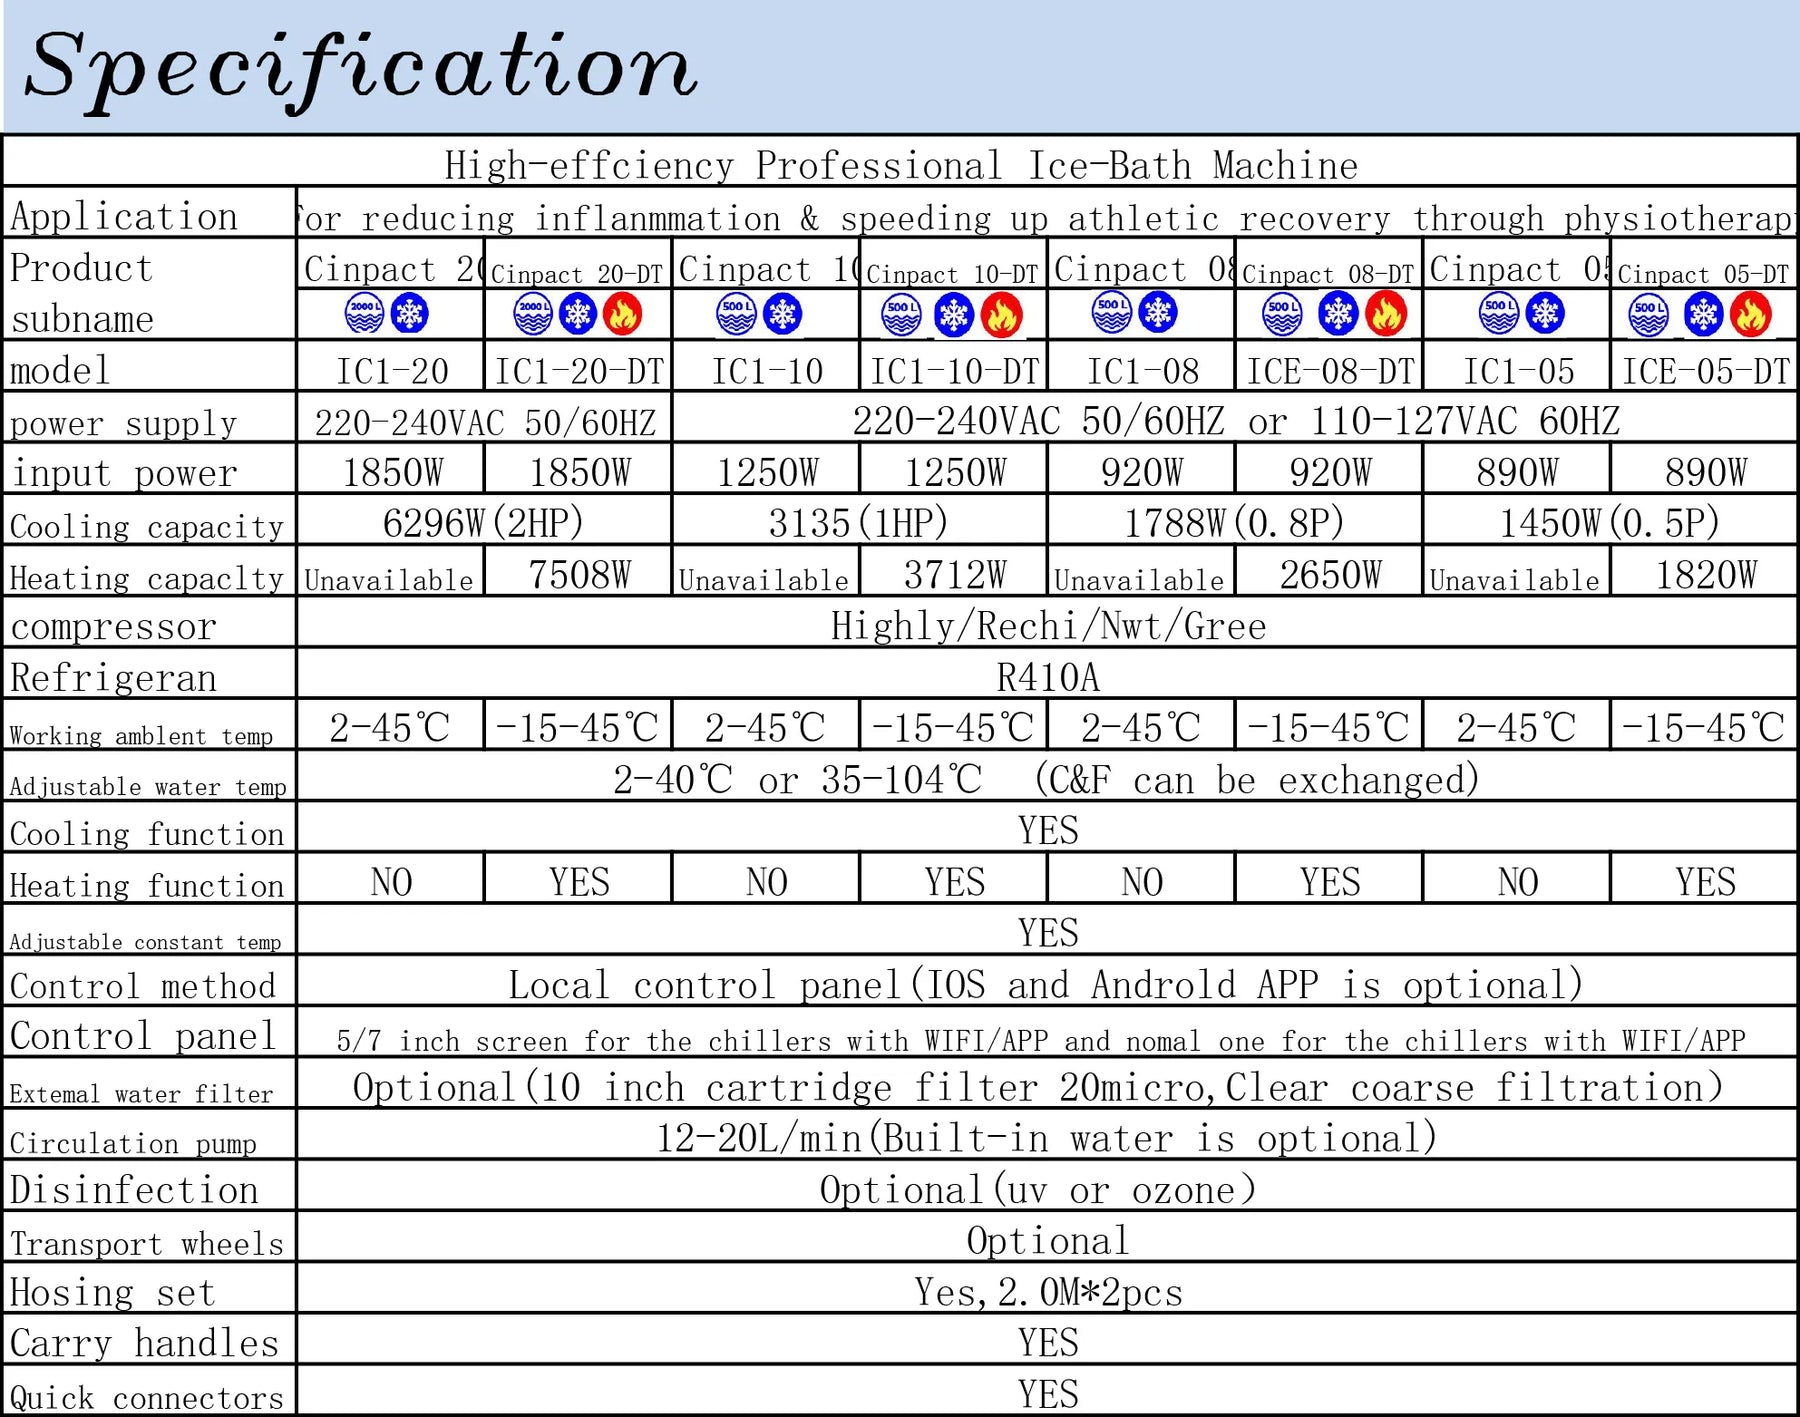Click the 2000L water icon under Cinpact 20
This screenshot has height=1417, width=1800.
(364, 314)
